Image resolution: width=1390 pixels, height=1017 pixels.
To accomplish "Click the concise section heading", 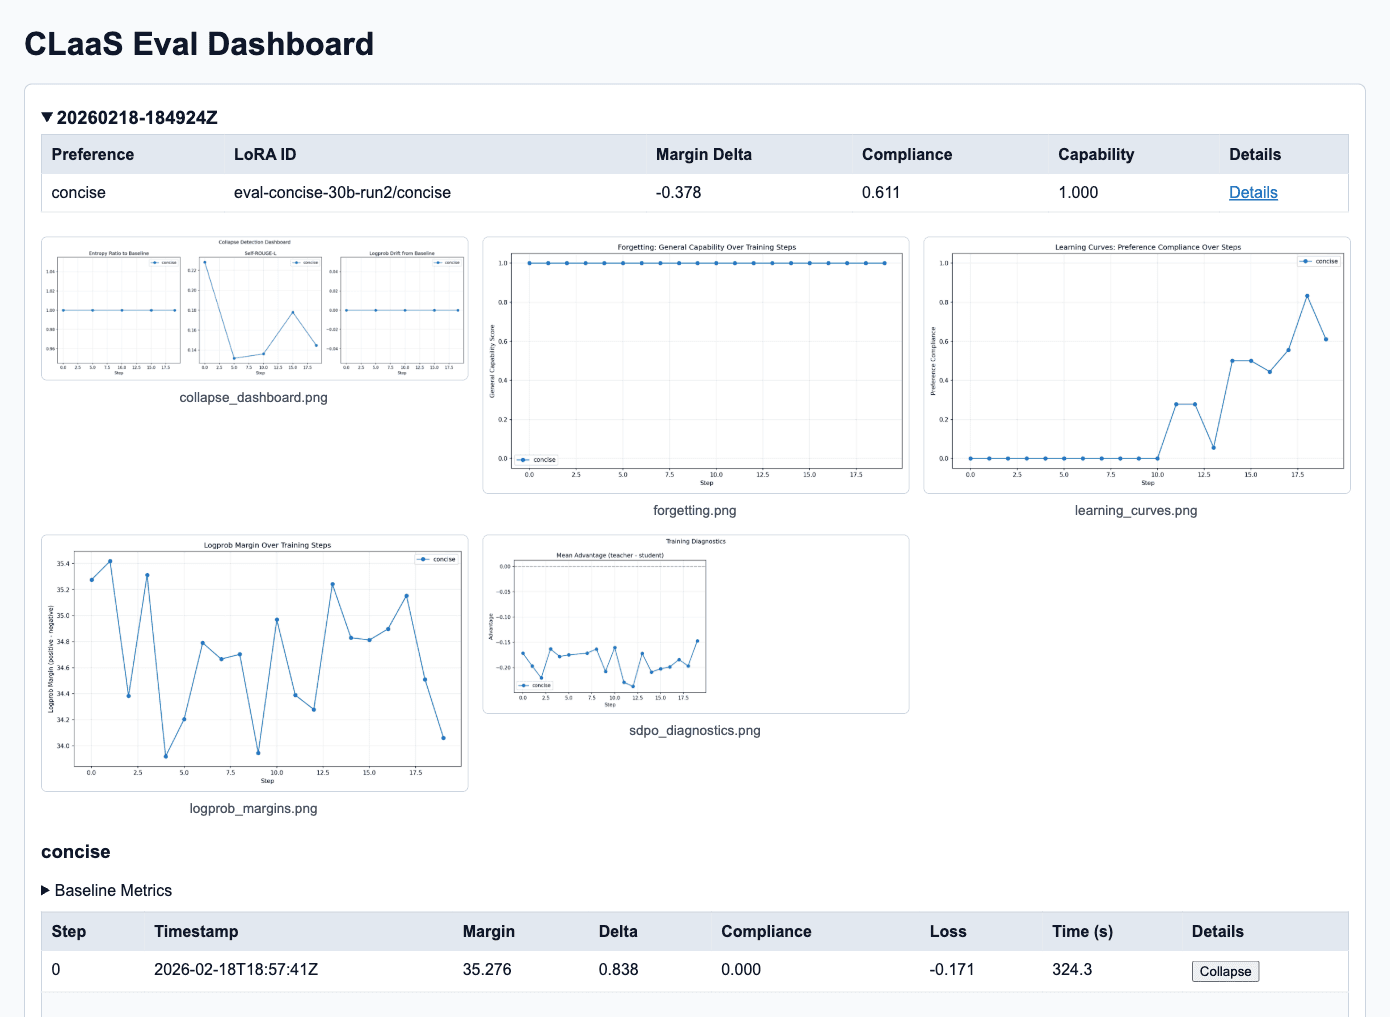I will pos(75,851).
